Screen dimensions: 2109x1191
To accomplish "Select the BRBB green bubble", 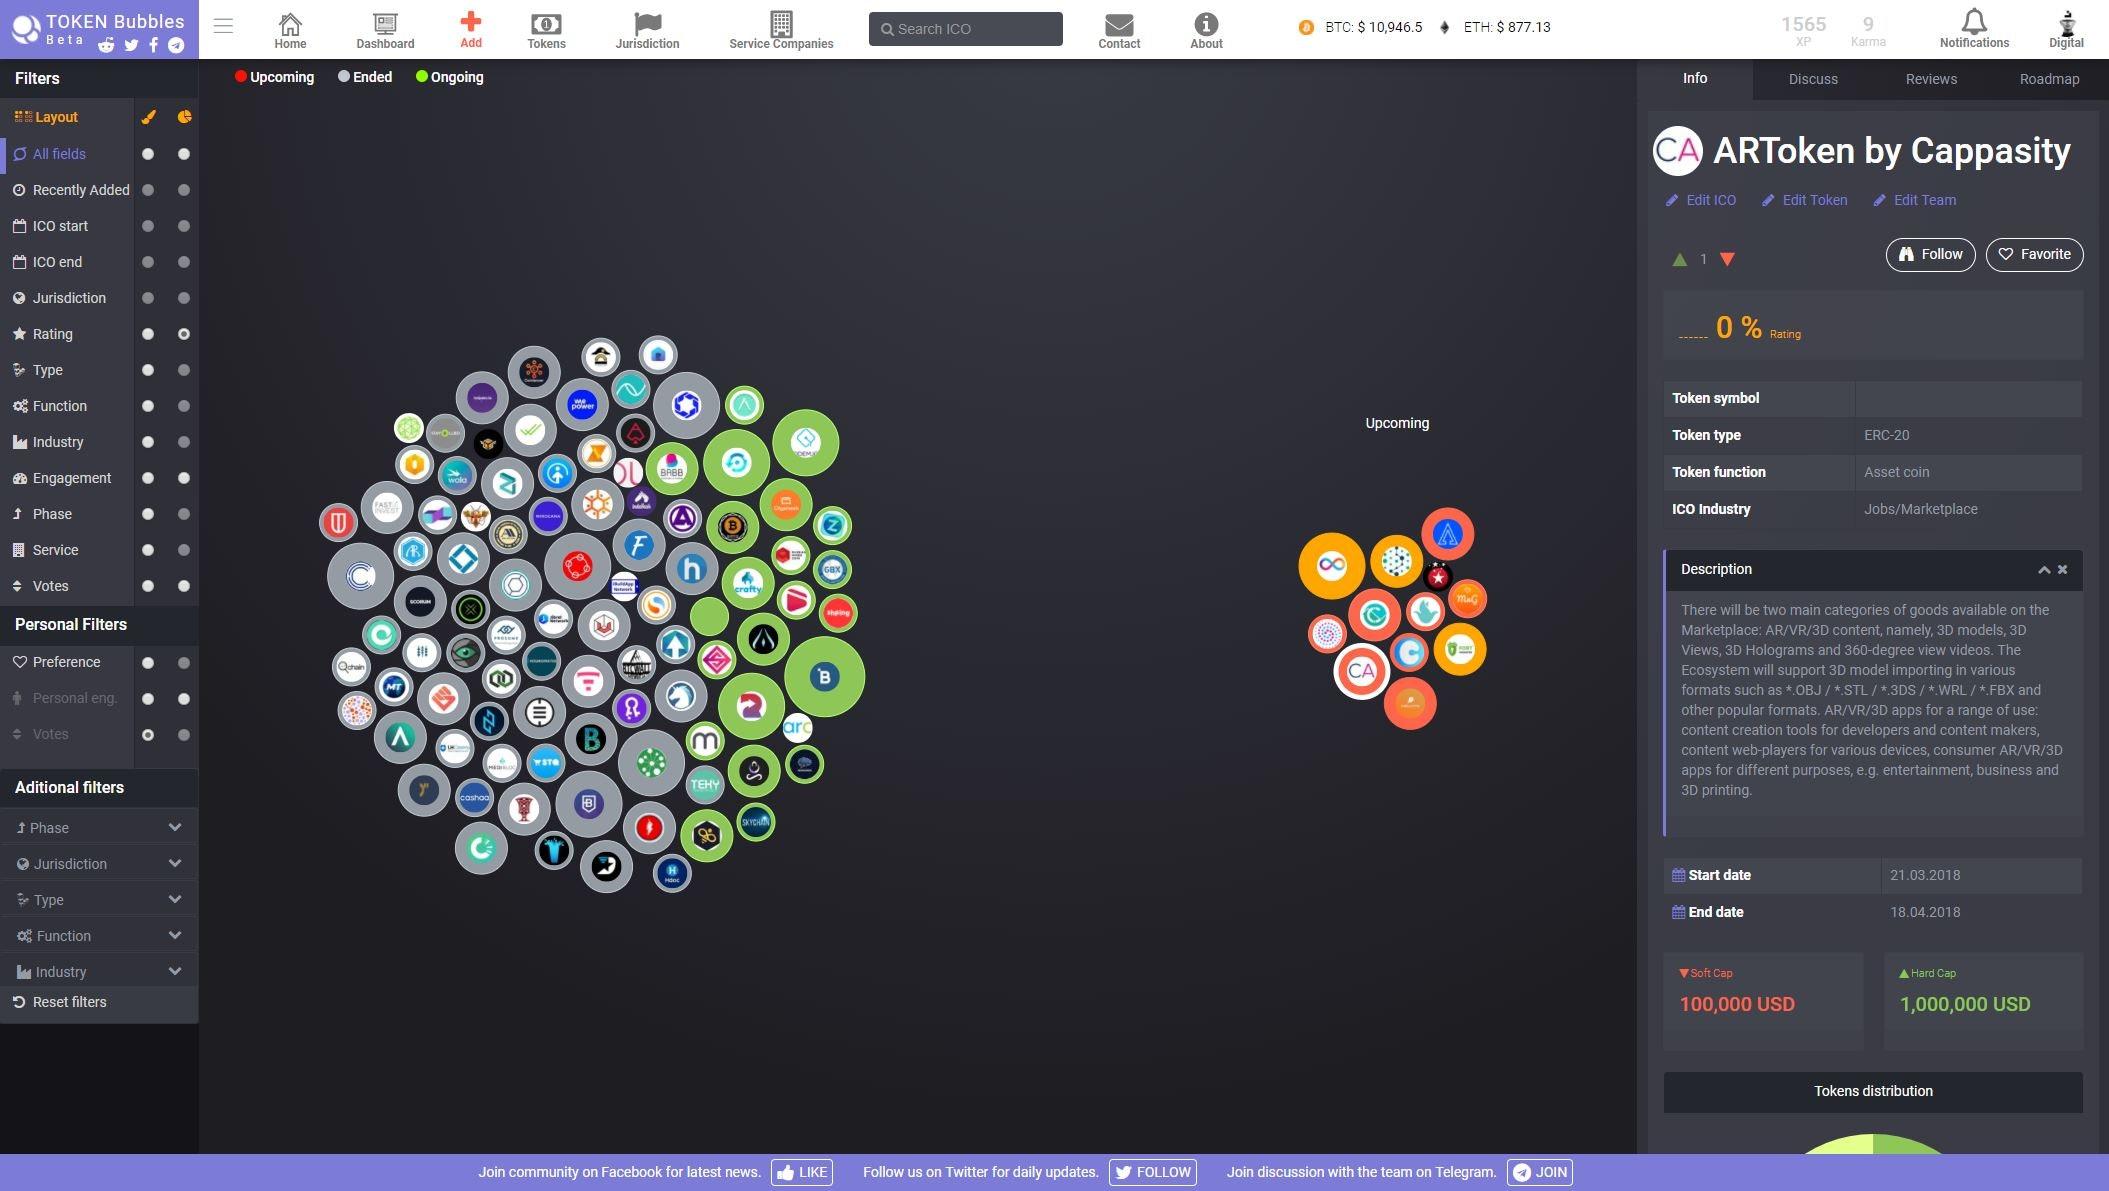I will click(671, 469).
